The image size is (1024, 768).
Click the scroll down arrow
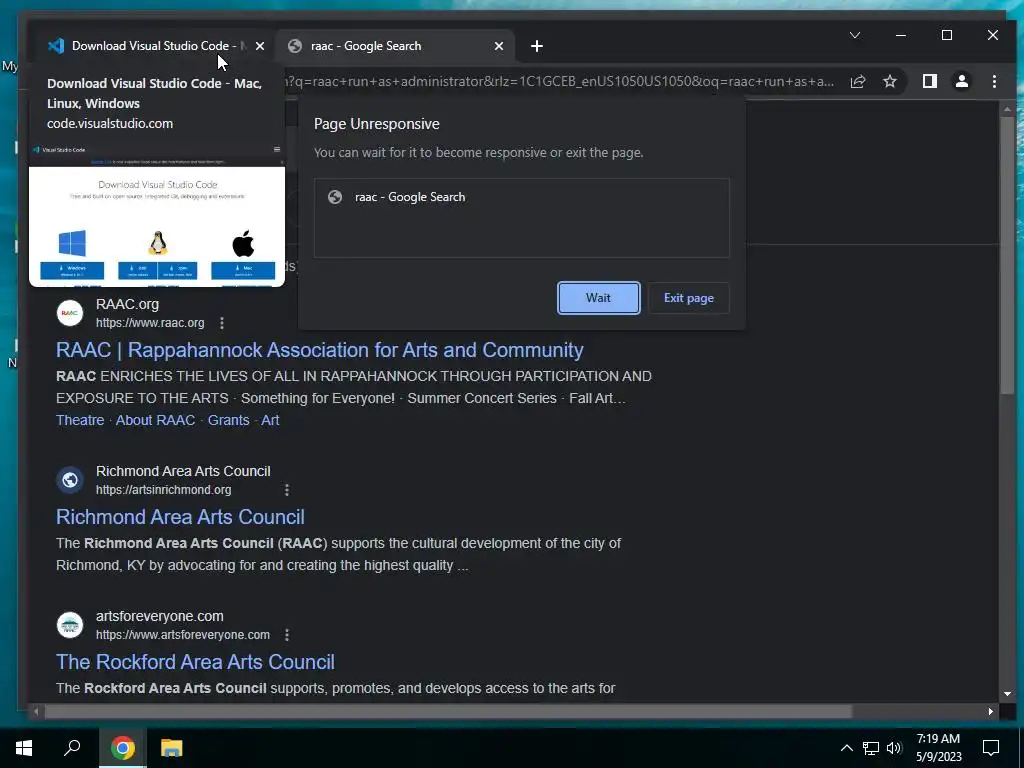[x=1007, y=694]
